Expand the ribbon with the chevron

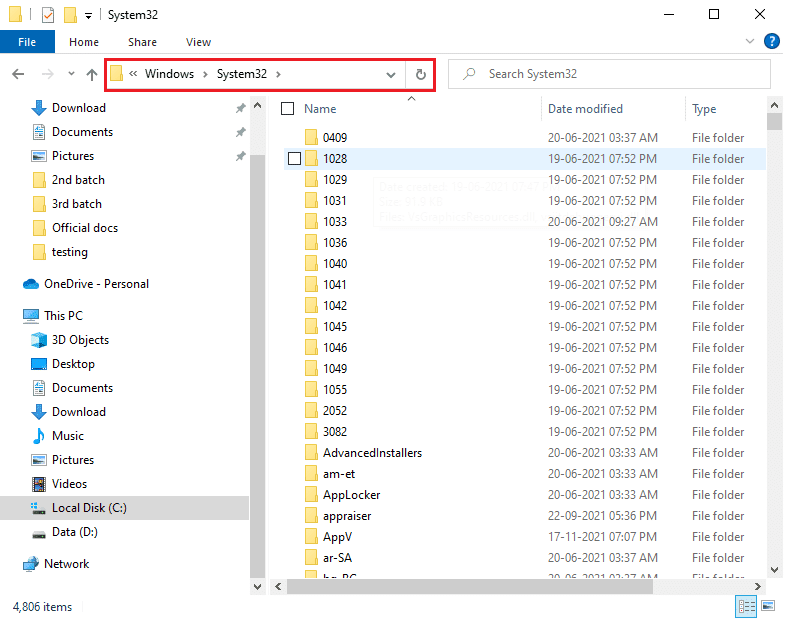click(x=749, y=41)
